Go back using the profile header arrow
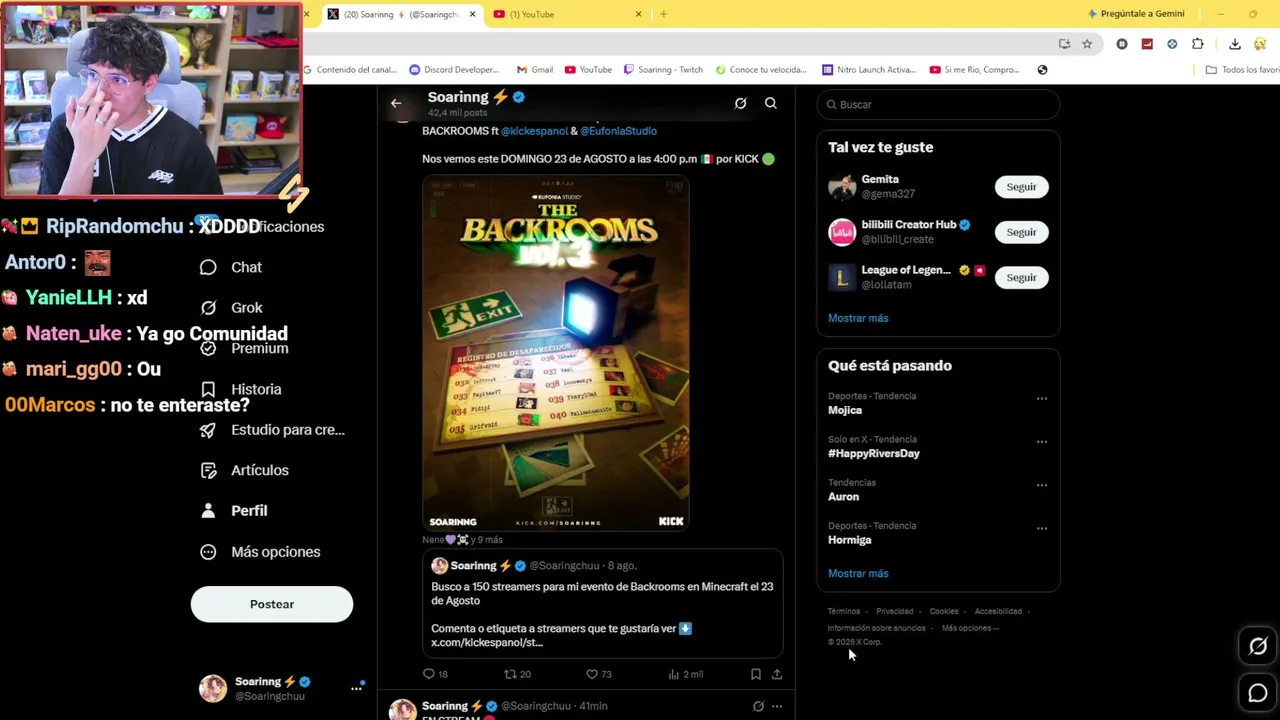Image resolution: width=1280 pixels, height=720 pixels. tap(396, 103)
